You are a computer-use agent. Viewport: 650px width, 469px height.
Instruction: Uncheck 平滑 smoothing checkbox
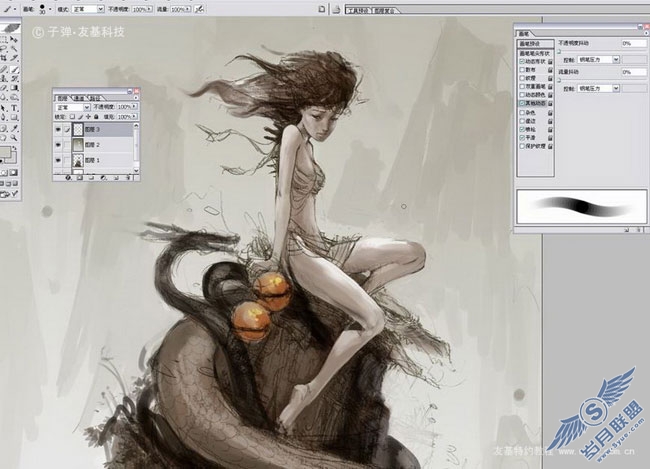click(522, 137)
